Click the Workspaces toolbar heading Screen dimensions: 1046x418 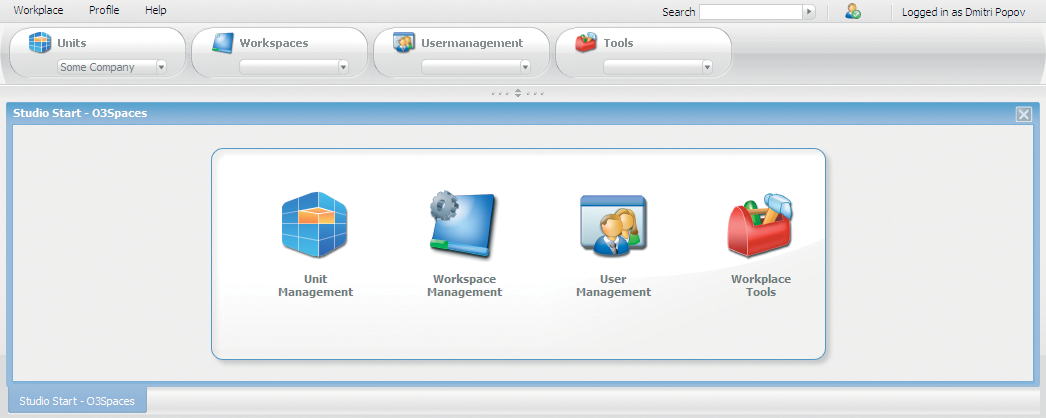(x=274, y=43)
